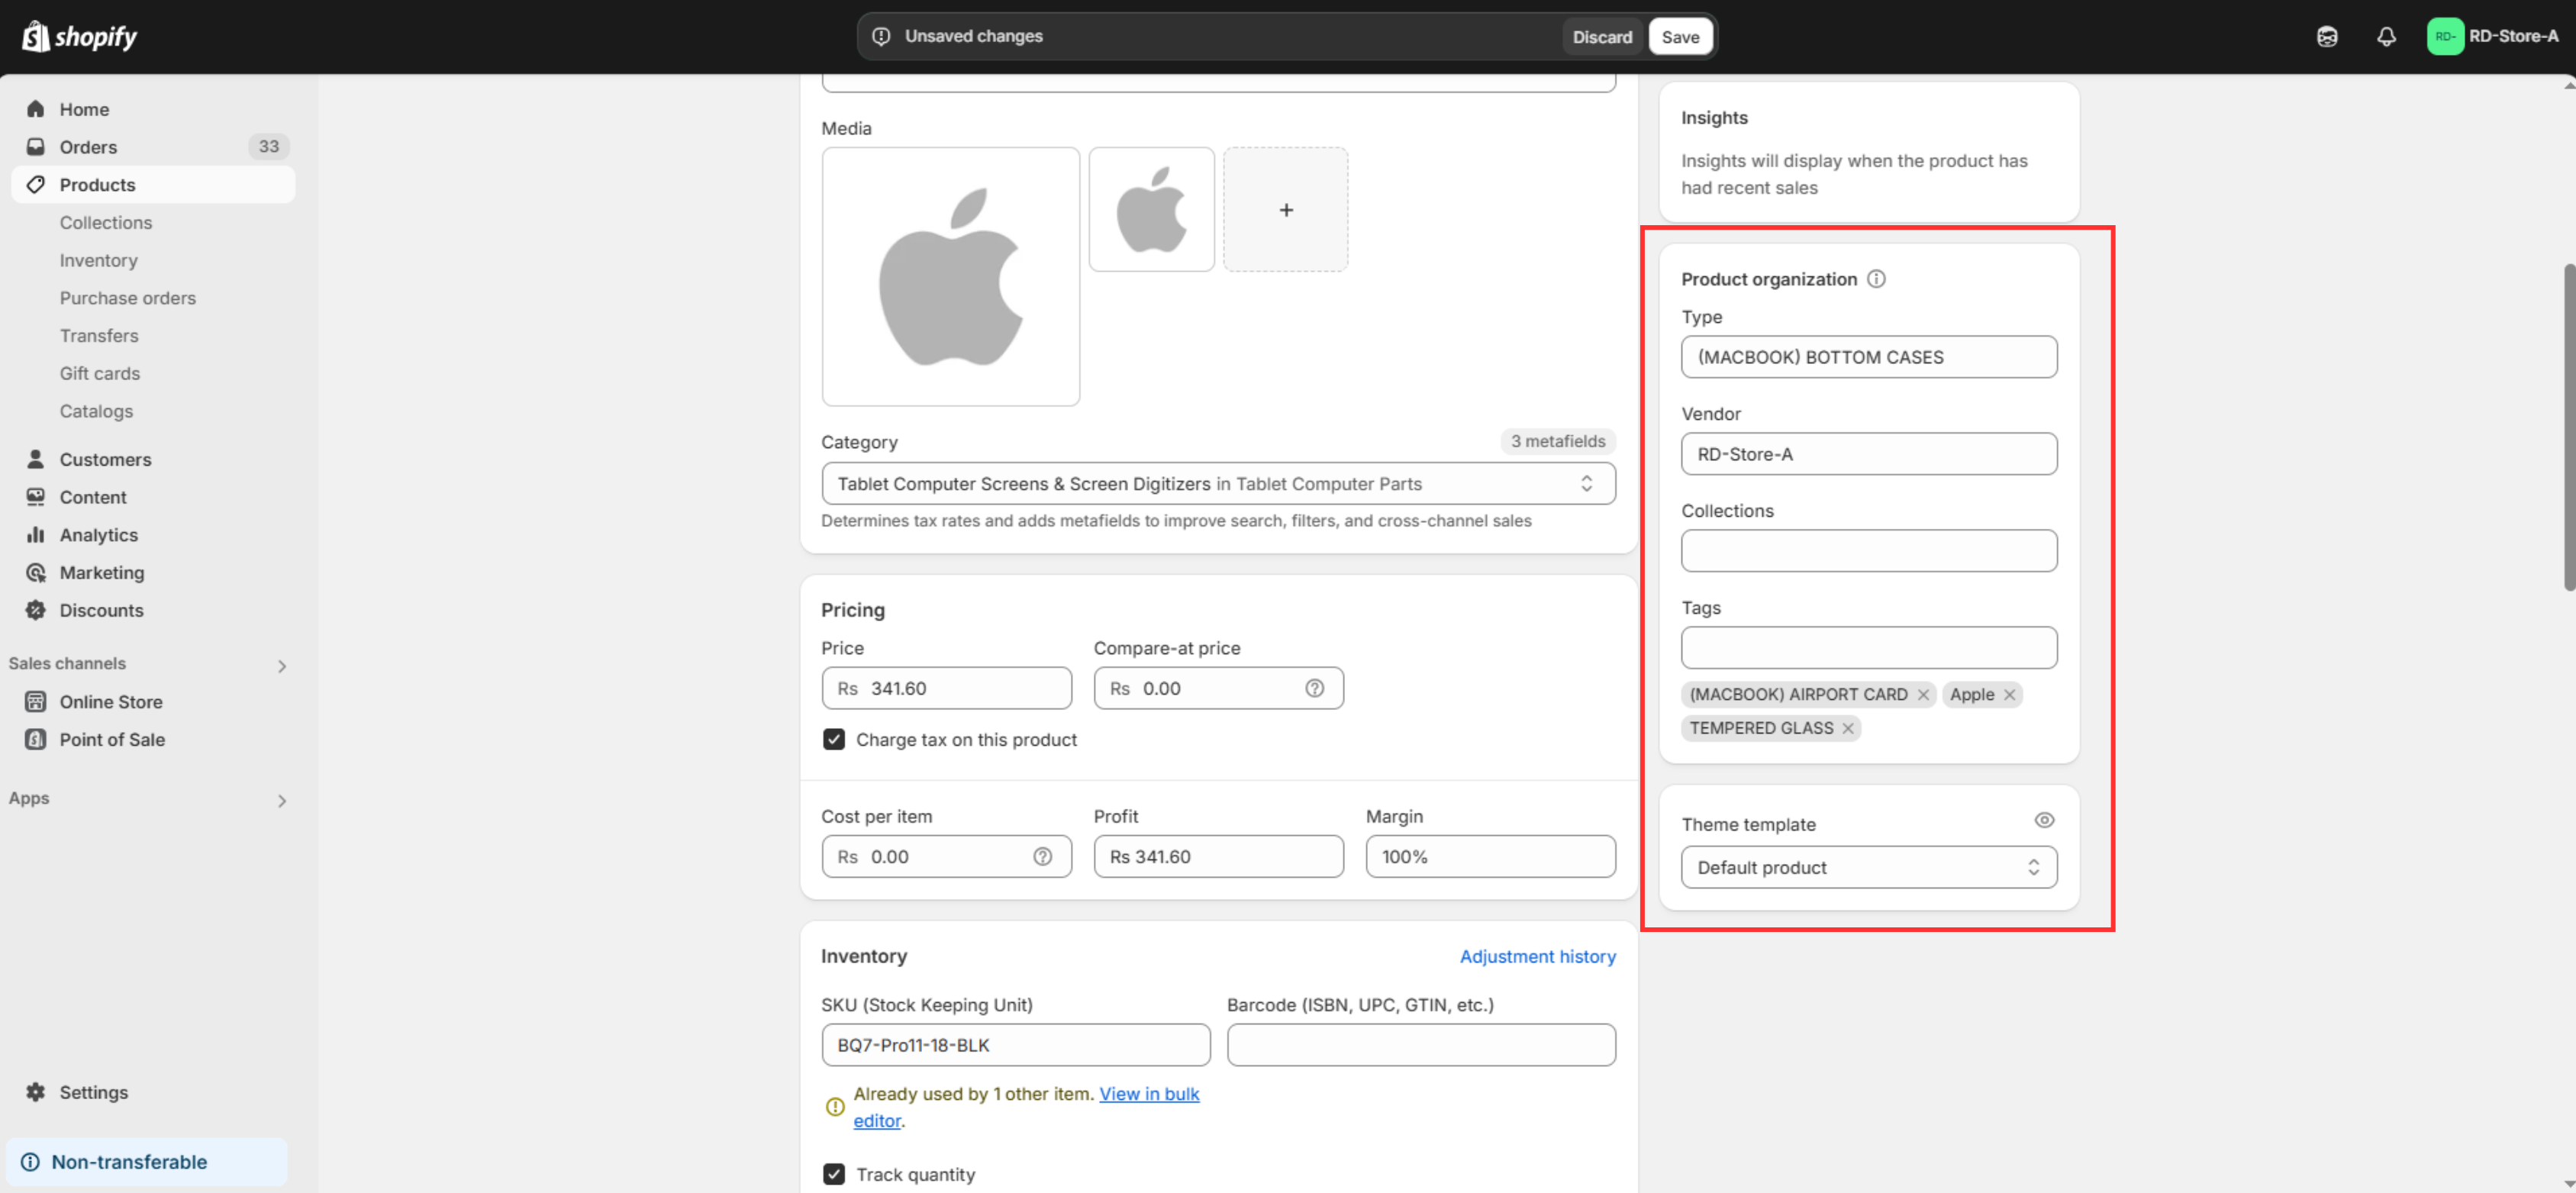Click the Orders count badge 33

point(269,147)
